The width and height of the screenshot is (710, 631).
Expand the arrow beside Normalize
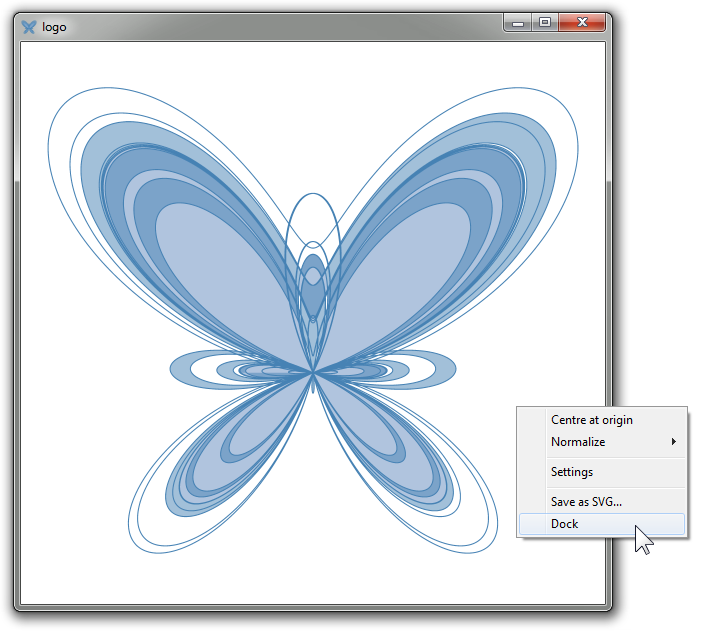coord(674,442)
